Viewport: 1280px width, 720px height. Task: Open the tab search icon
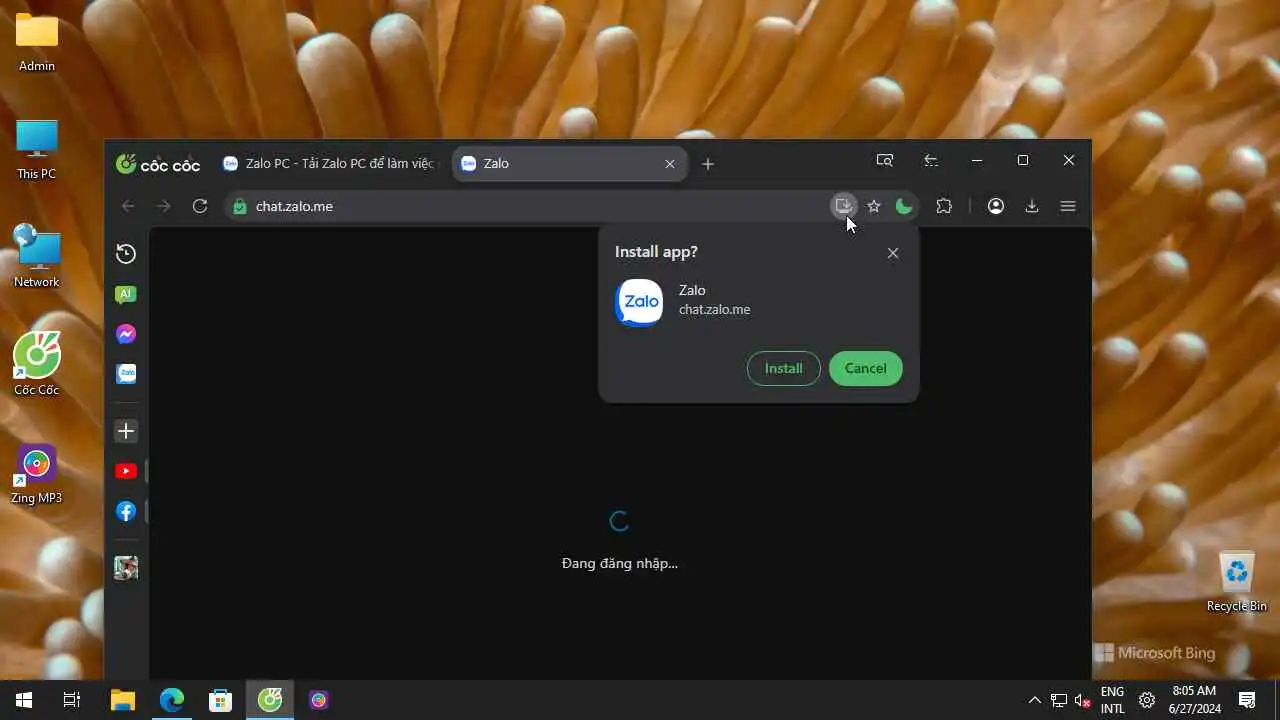[x=885, y=160]
